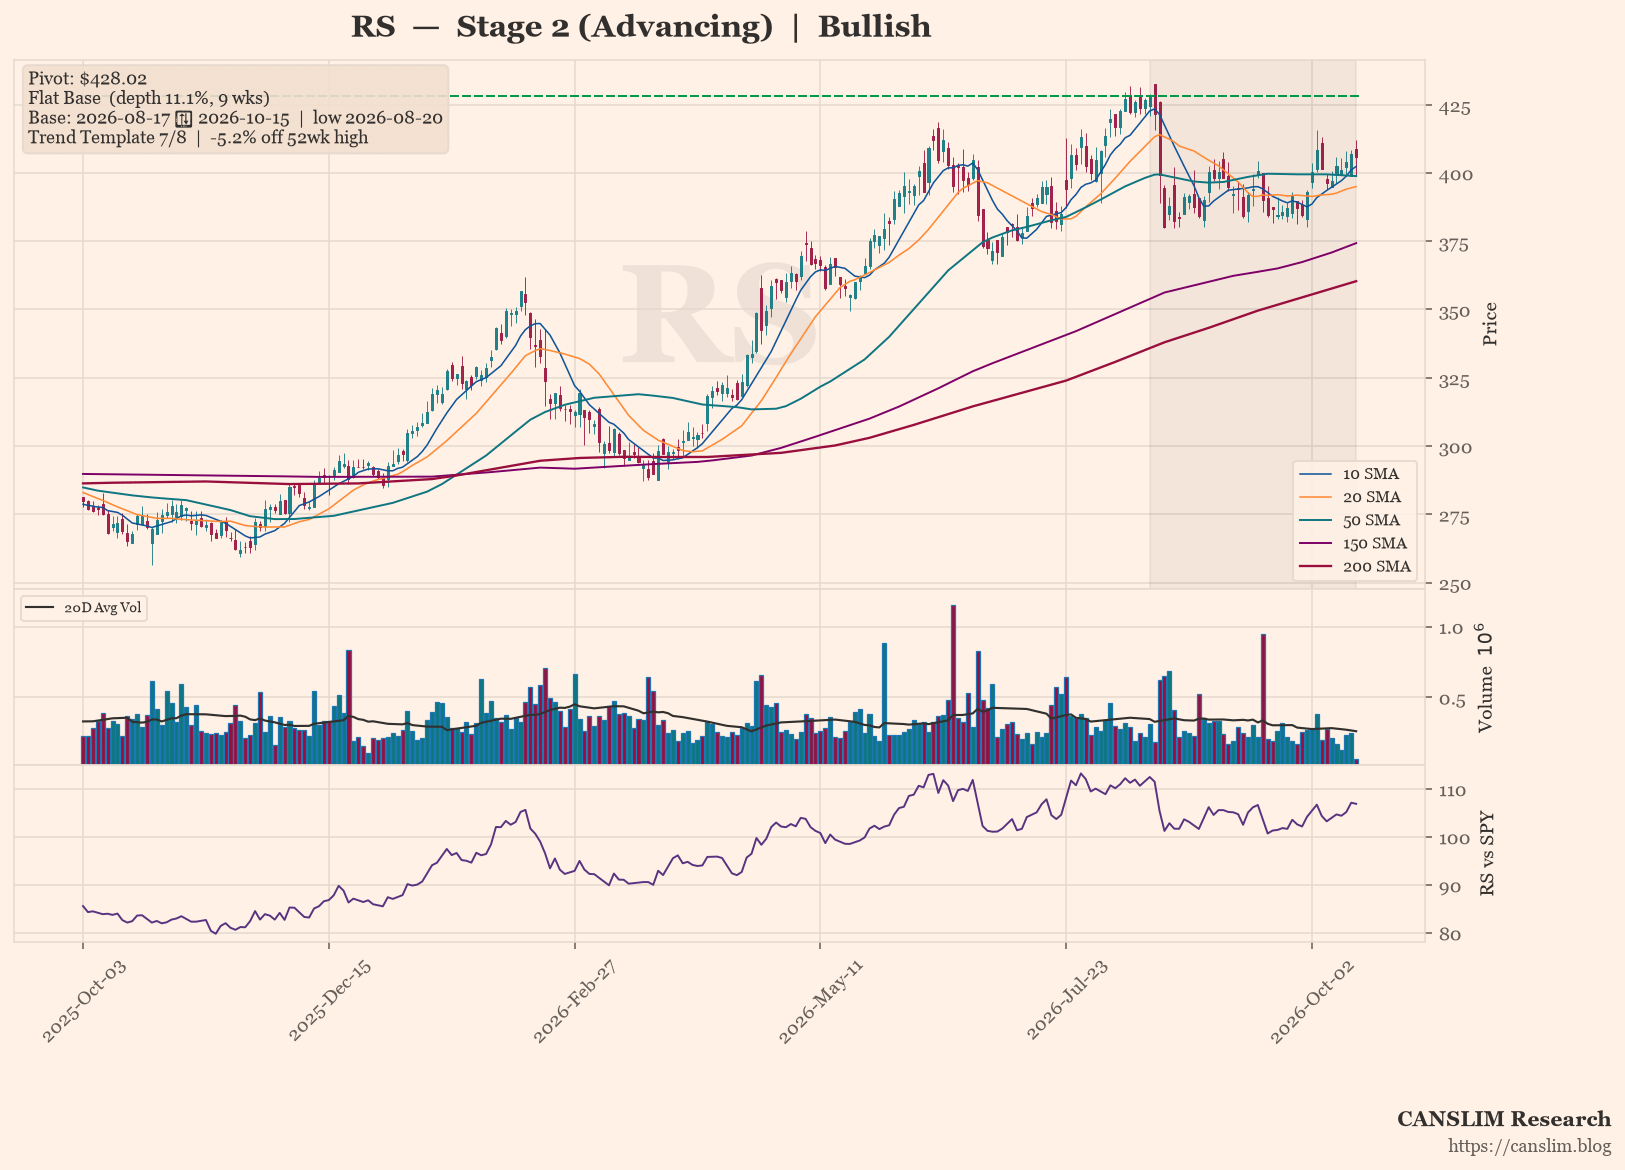Click the 100 RS axis tick
Image resolution: width=1625 pixels, height=1170 pixels.
[x=1452, y=838]
